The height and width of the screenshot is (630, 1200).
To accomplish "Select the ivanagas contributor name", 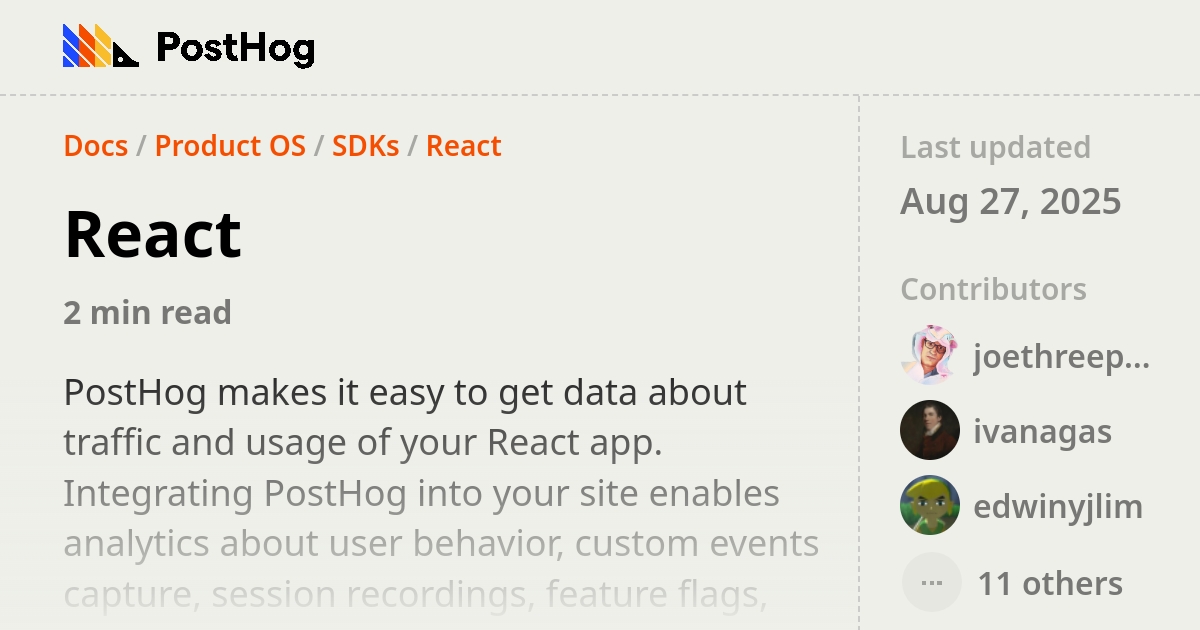I will (1043, 432).
